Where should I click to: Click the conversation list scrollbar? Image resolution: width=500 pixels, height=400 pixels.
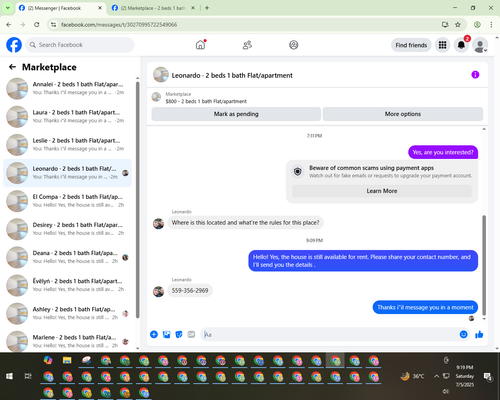click(x=137, y=200)
